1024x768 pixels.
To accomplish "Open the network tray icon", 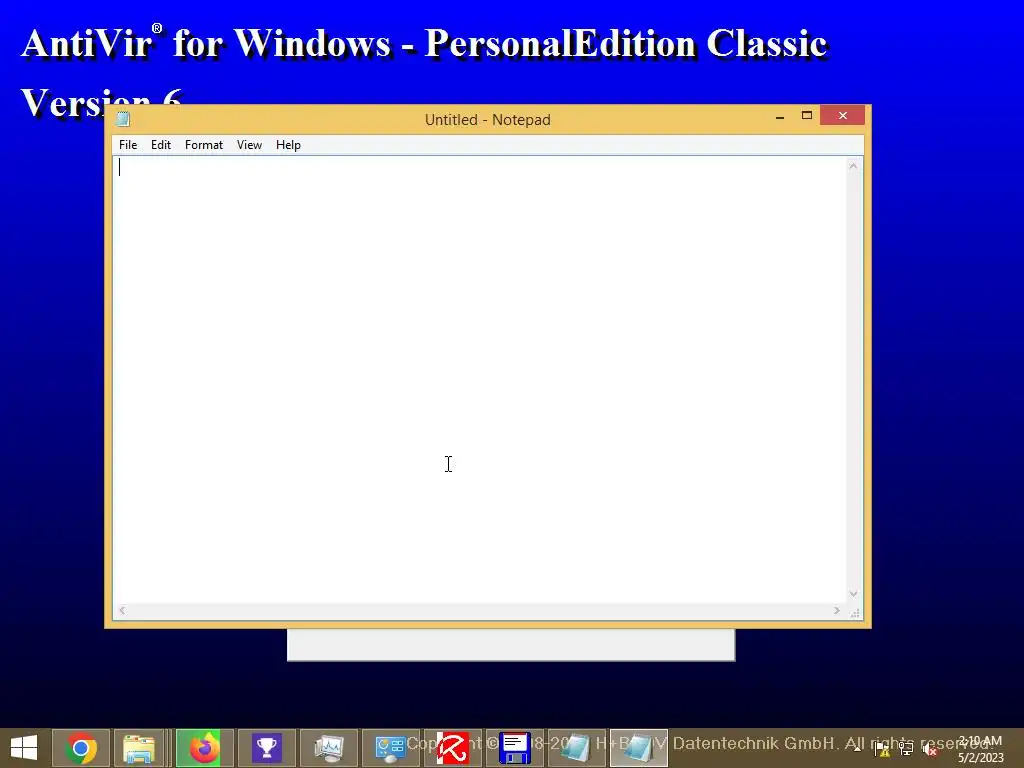I will (906, 748).
